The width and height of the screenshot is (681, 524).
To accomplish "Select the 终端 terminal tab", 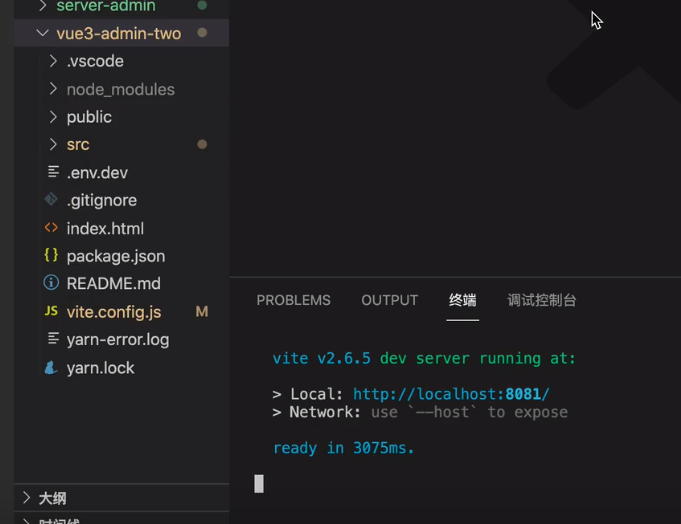I will click(463, 300).
